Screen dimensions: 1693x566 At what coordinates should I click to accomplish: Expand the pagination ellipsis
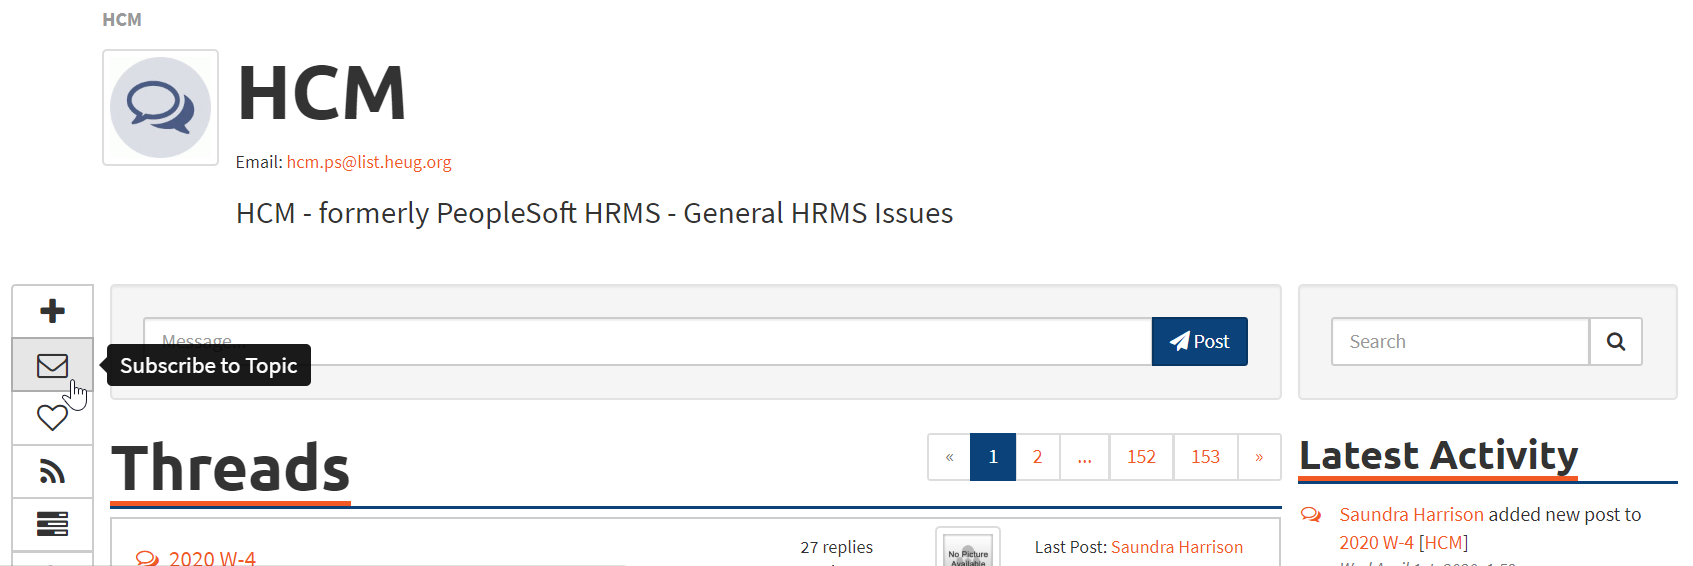1084,457
